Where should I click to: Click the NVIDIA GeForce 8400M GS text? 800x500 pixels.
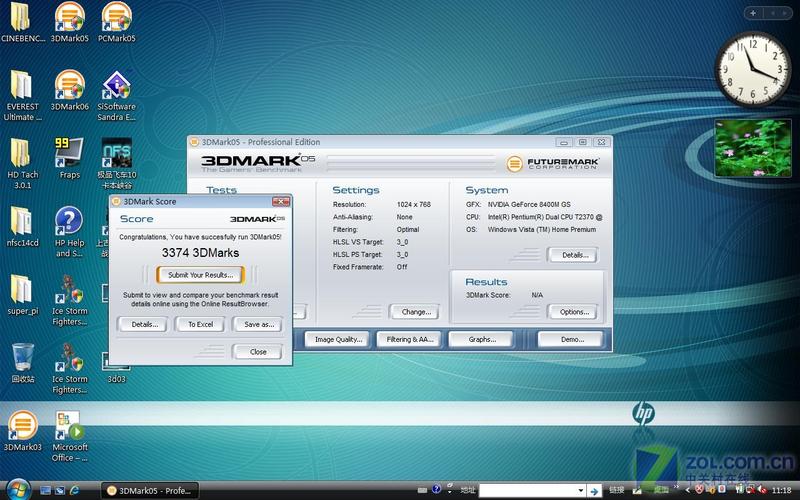(529, 204)
